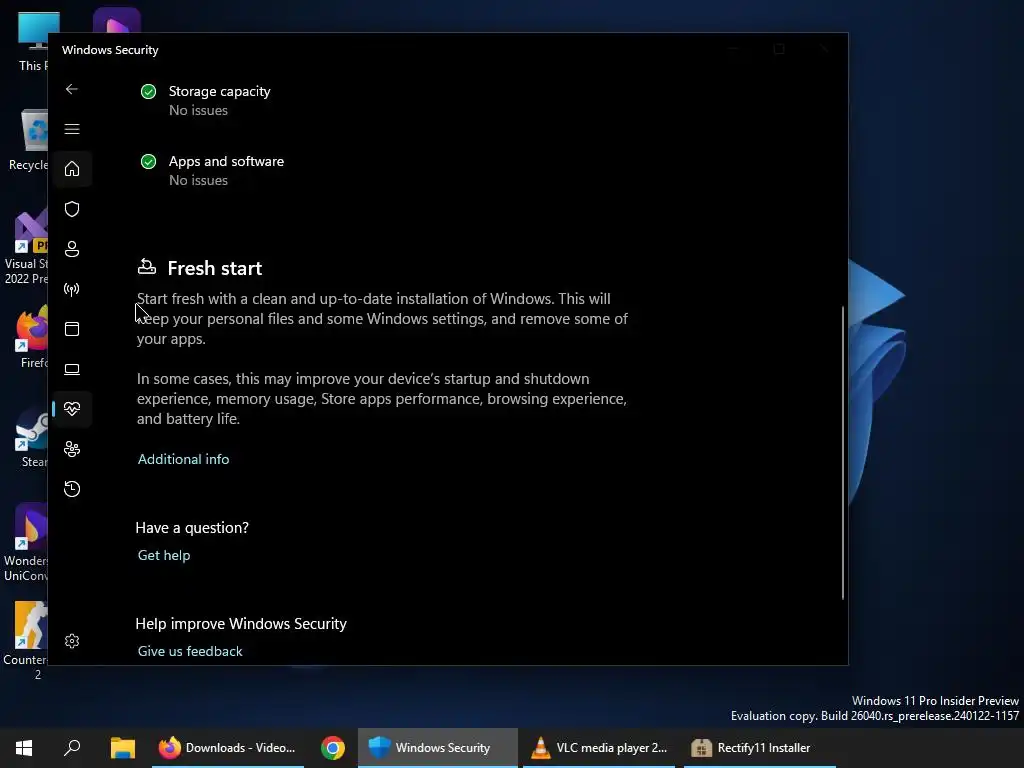This screenshot has width=1024, height=768.
Task: Open App & browser control icon
Action: click(x=72, y=328)
